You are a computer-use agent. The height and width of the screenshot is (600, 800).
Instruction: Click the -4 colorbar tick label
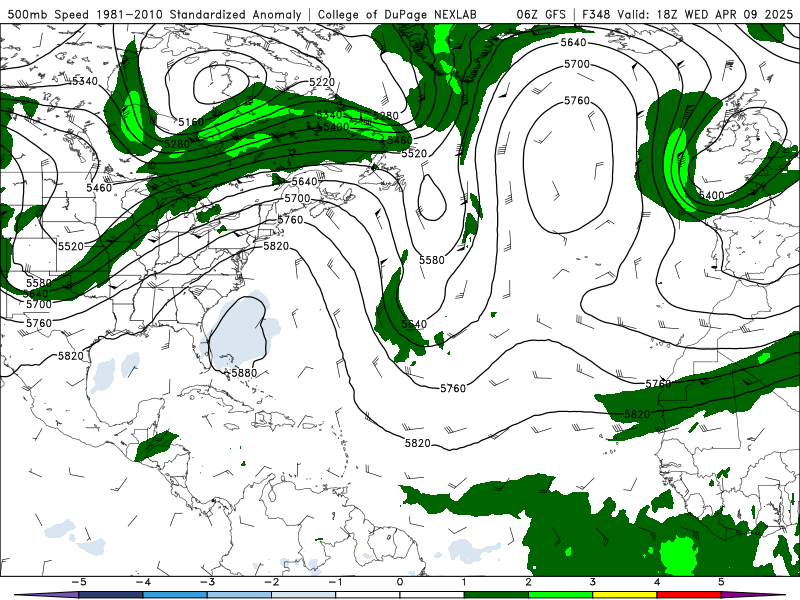(x=143, y=582)
